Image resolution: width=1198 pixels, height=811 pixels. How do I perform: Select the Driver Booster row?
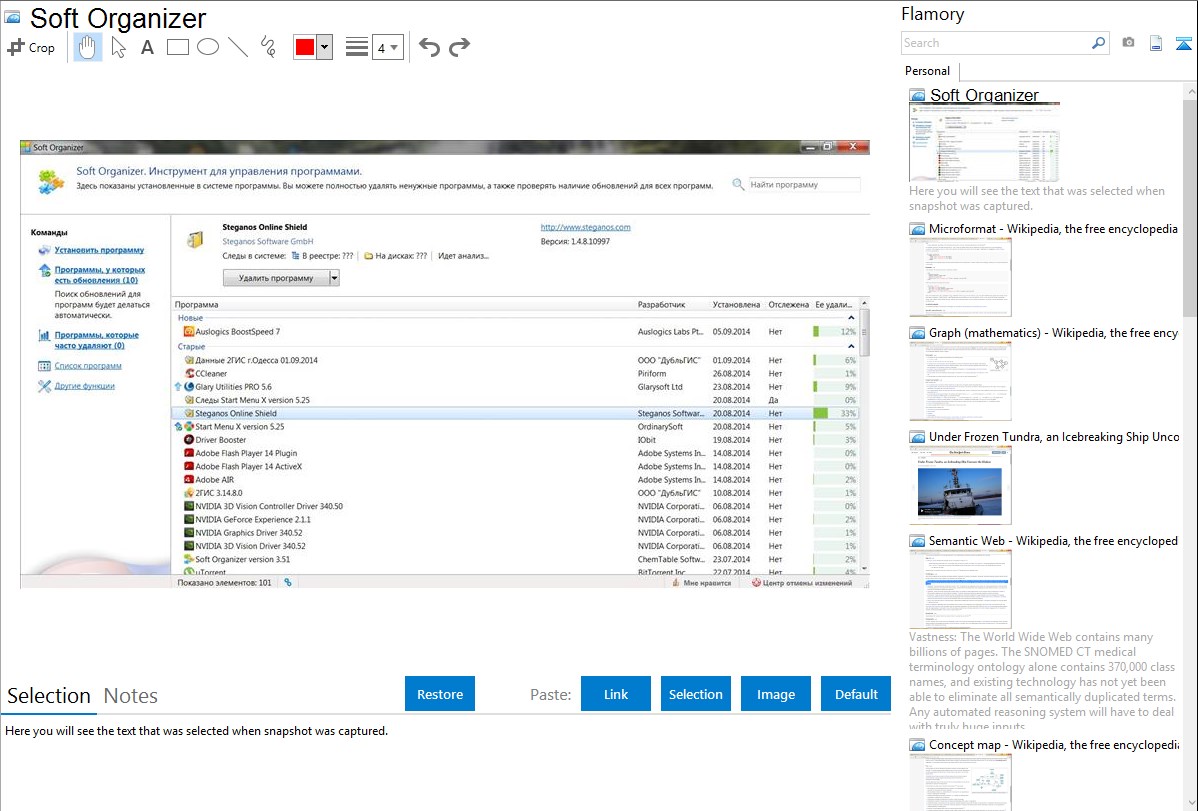pos(516,440)
